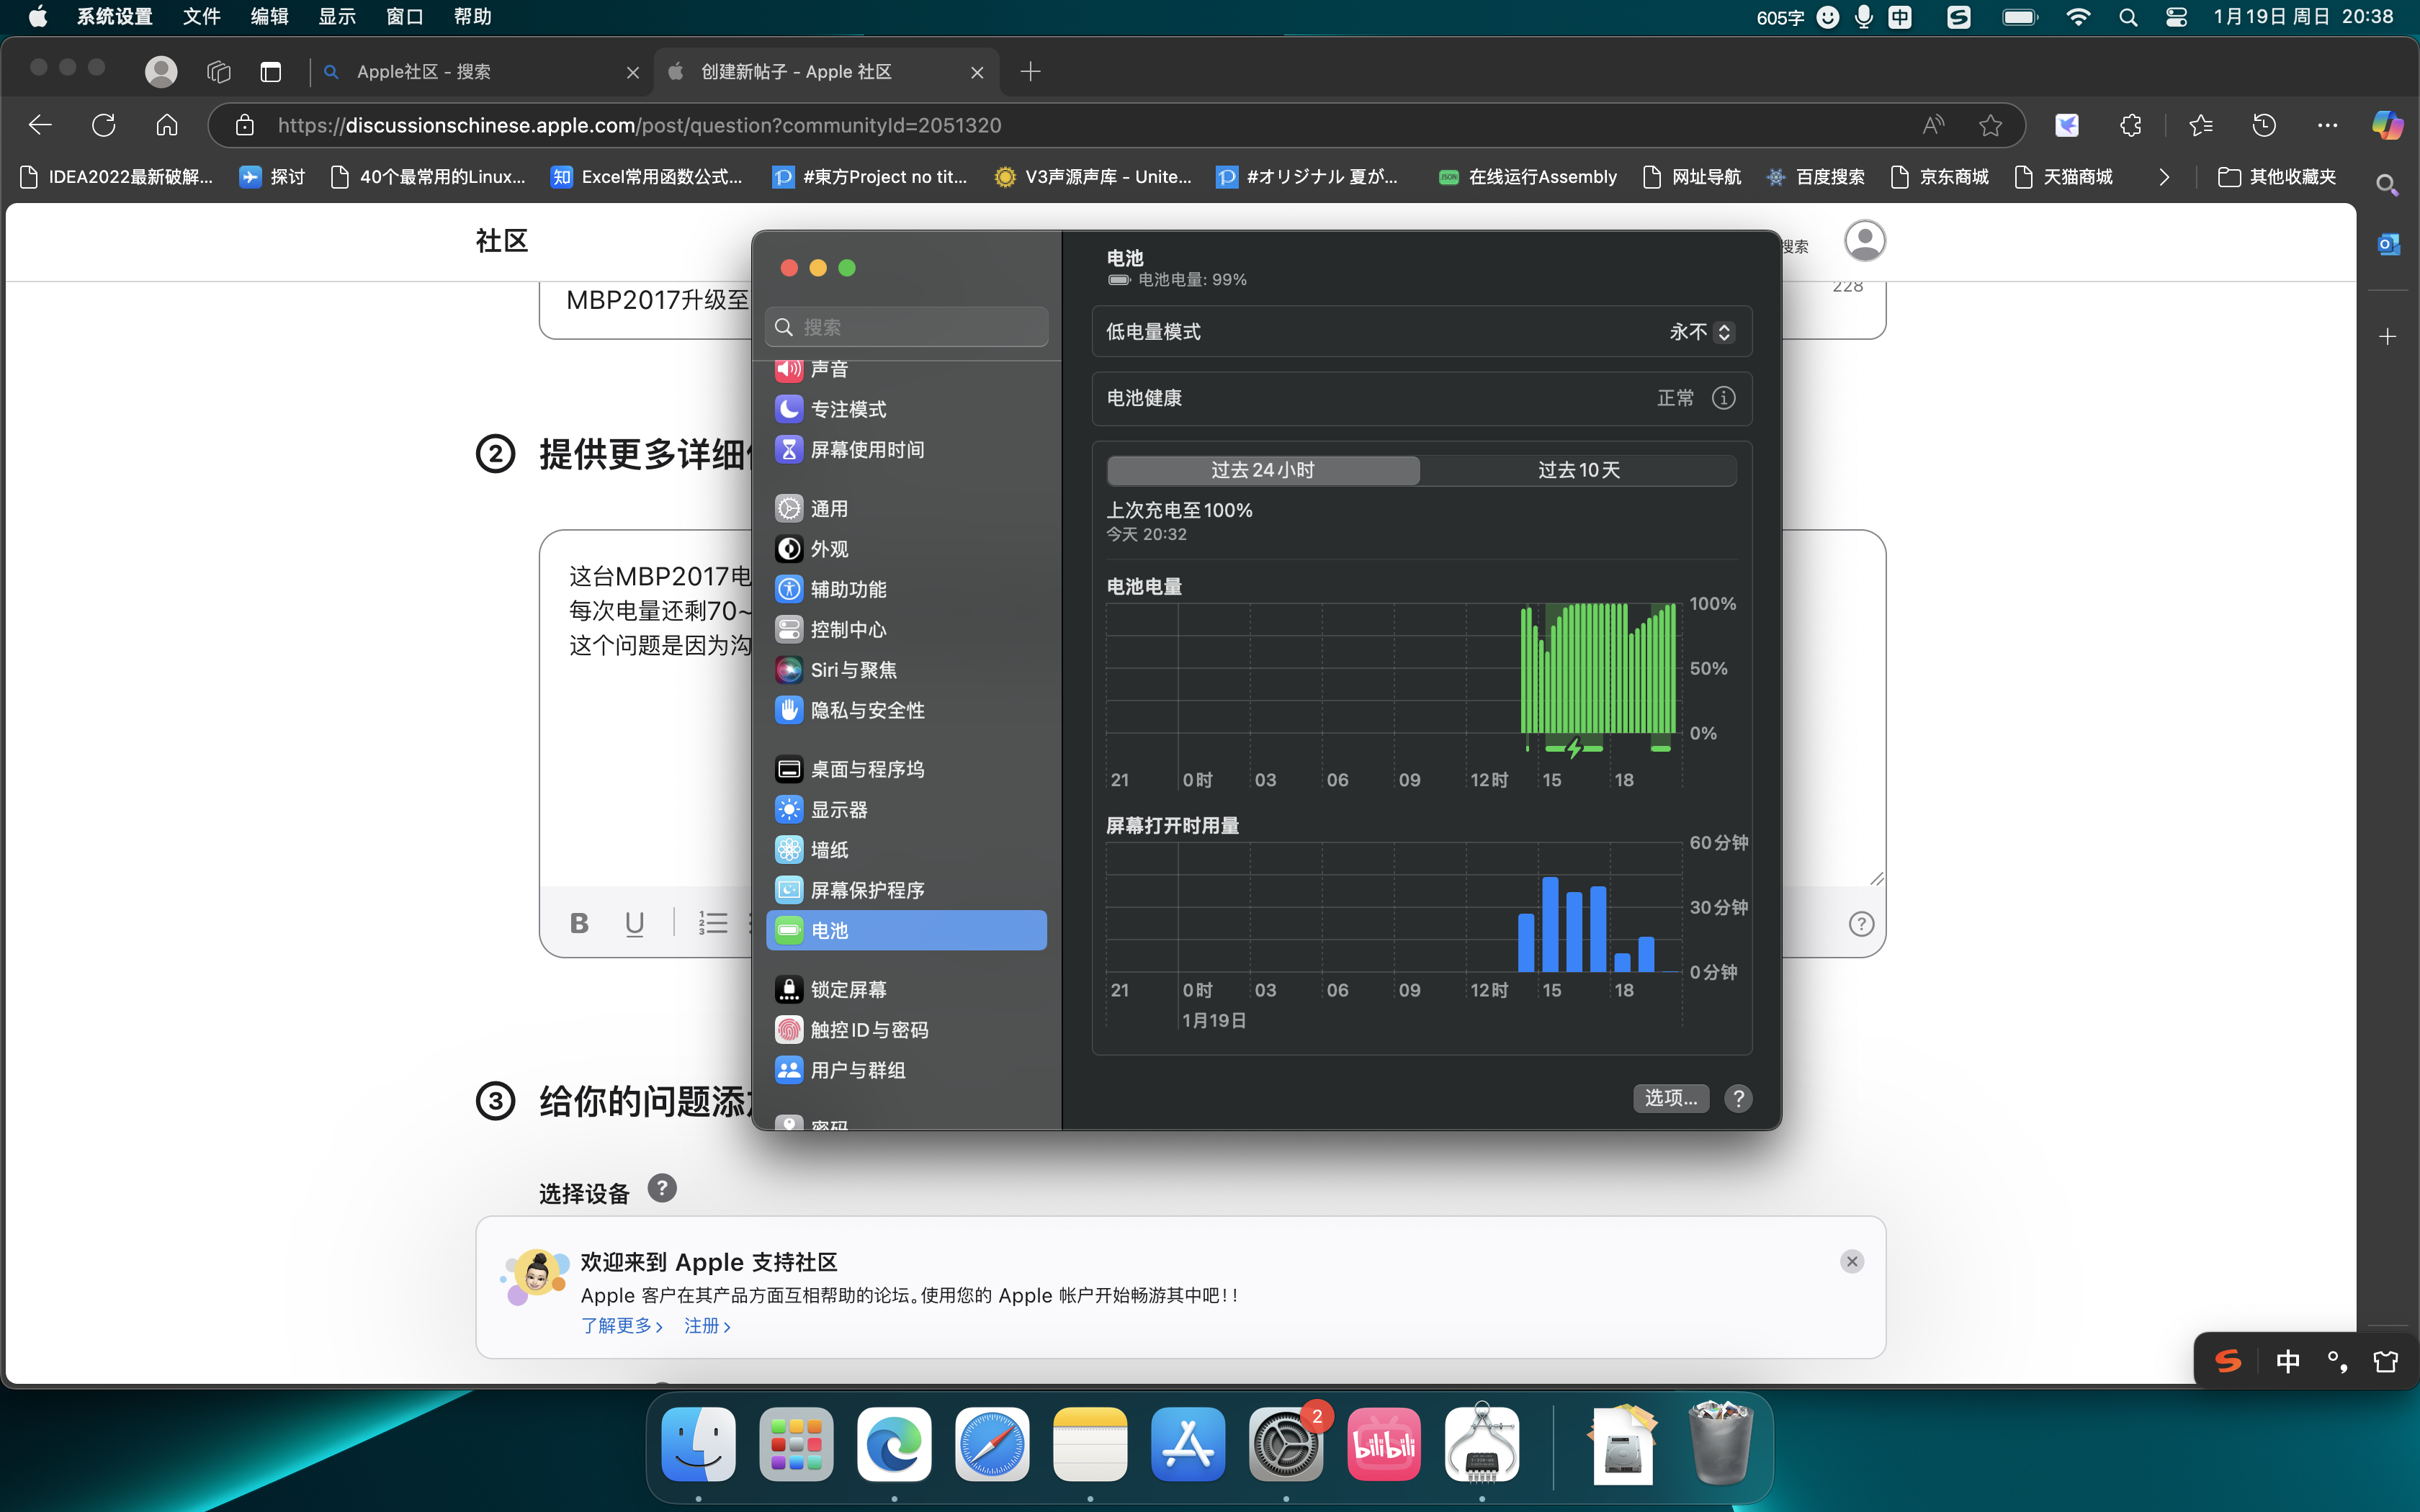Screen dimensions: 2420x1512
Task: Click the Bold formatting icon
Action: tap(579, 923)
